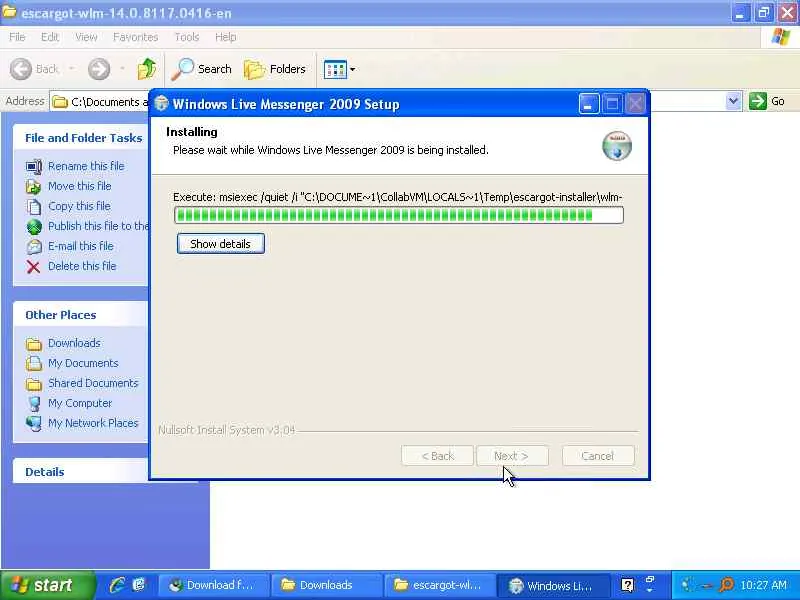Open My Documents in Other Places
800x600 pixels.
(83, 363)
